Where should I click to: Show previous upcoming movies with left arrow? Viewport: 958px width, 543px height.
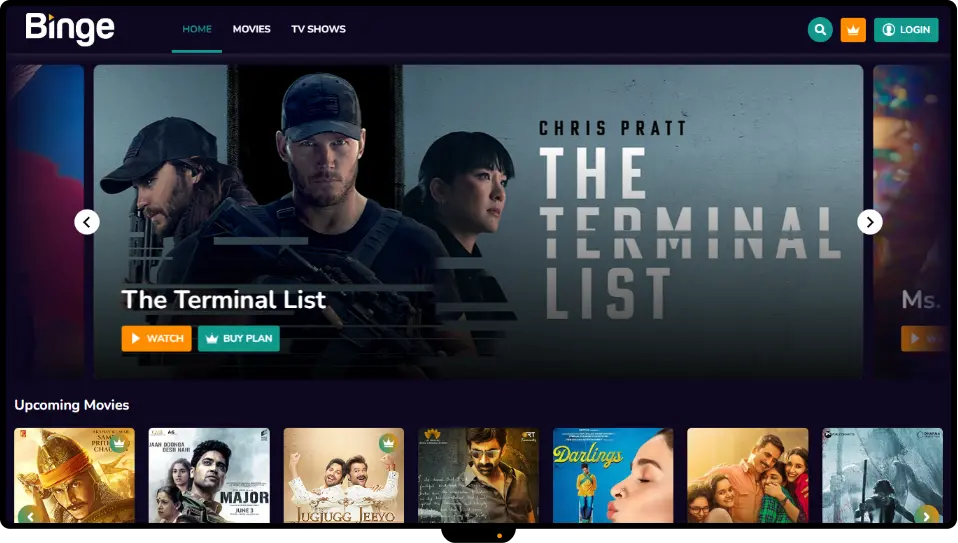[29, 516]
